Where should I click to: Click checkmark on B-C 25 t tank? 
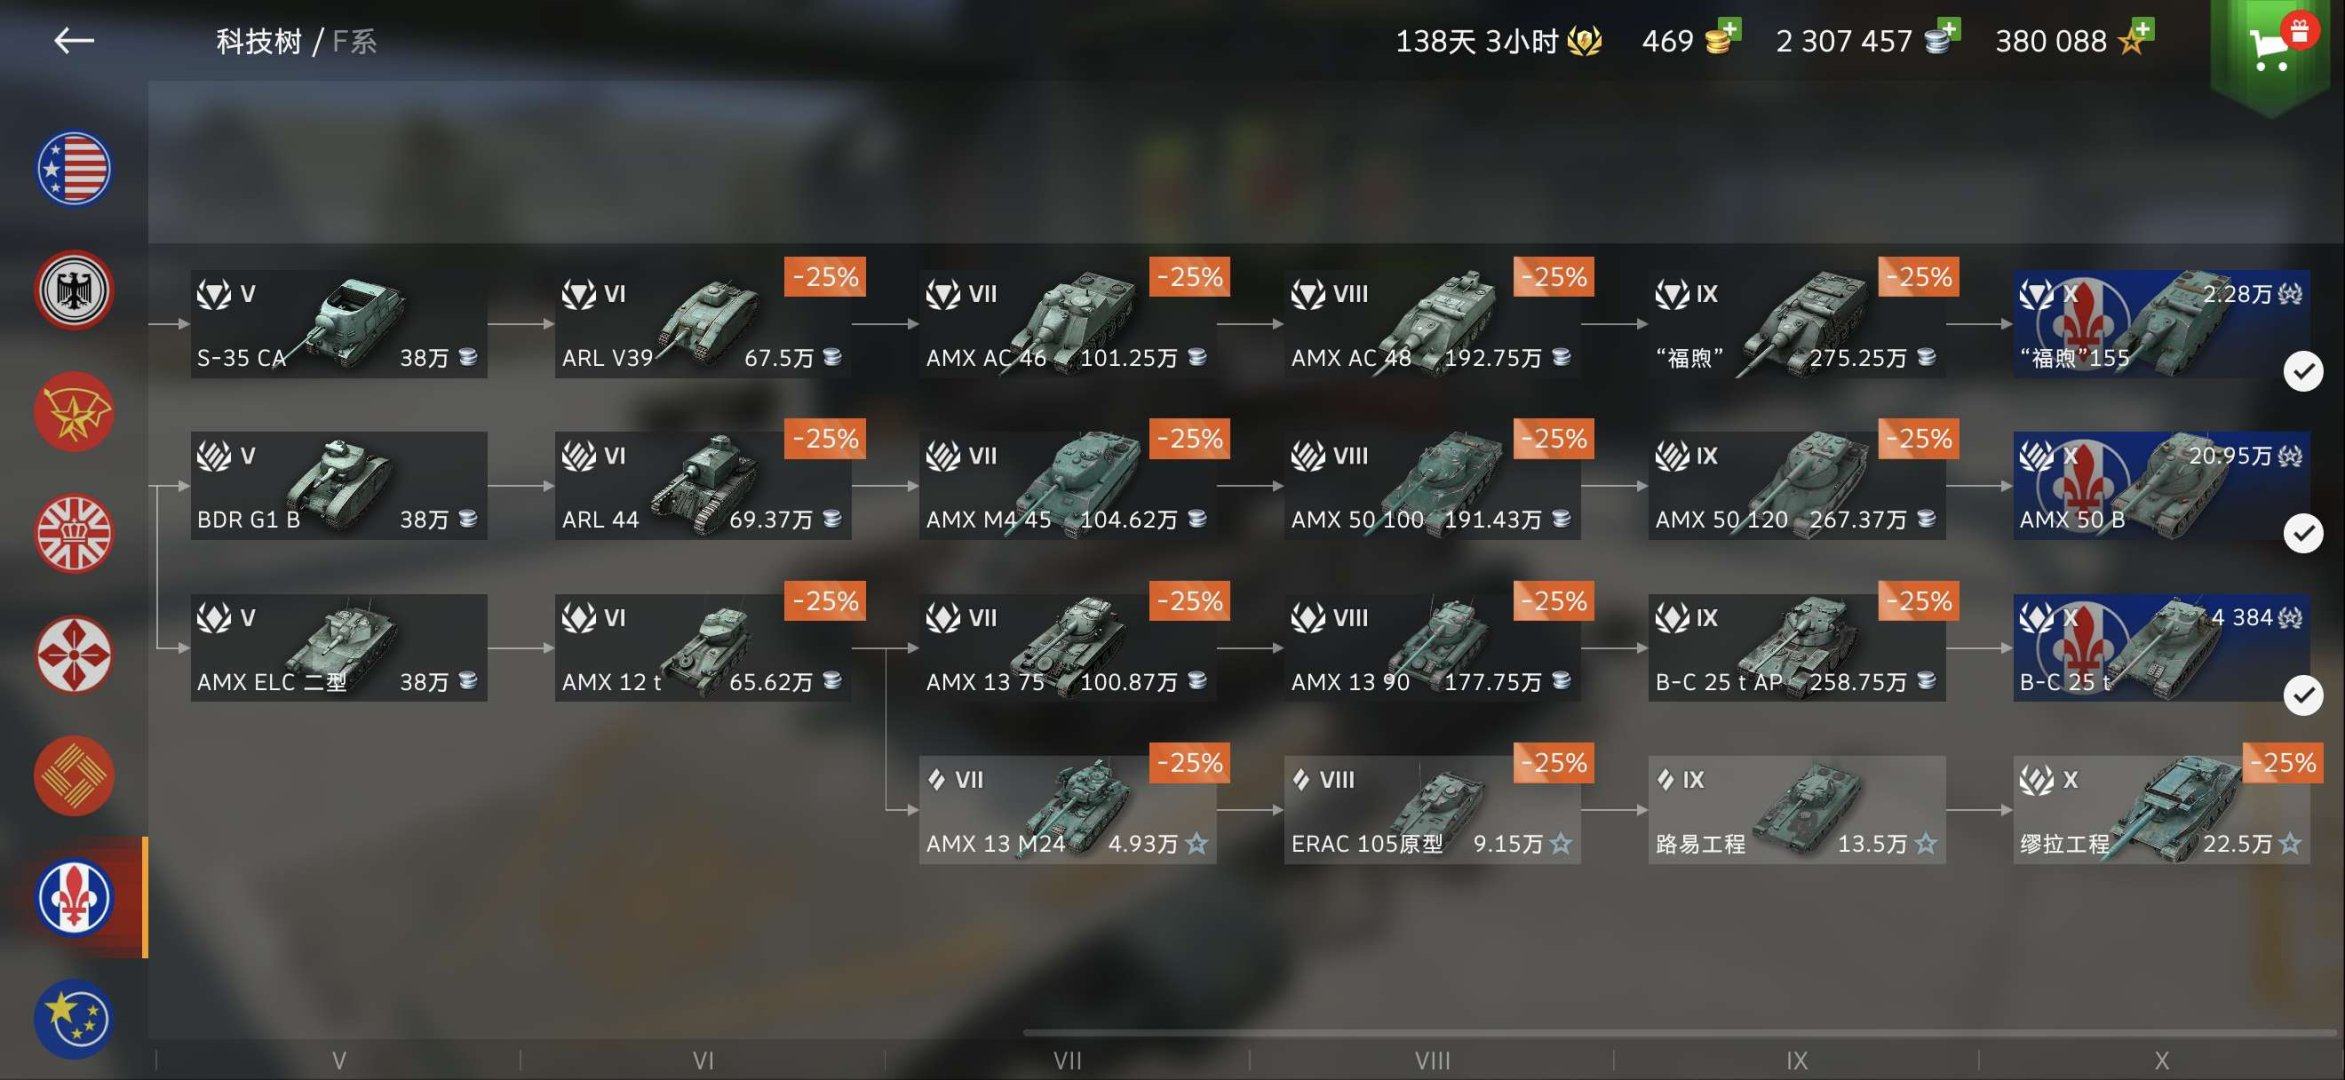2303,696
